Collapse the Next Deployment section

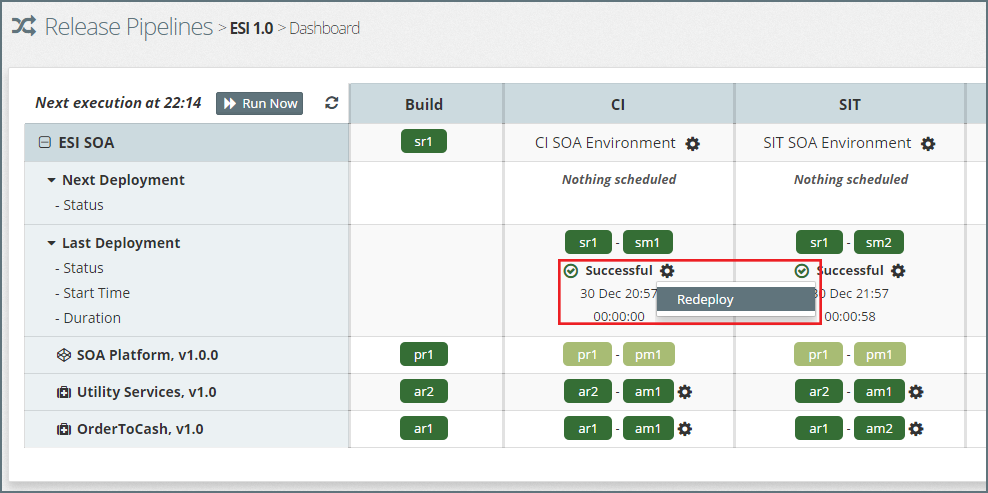click(x=51, y=181)
